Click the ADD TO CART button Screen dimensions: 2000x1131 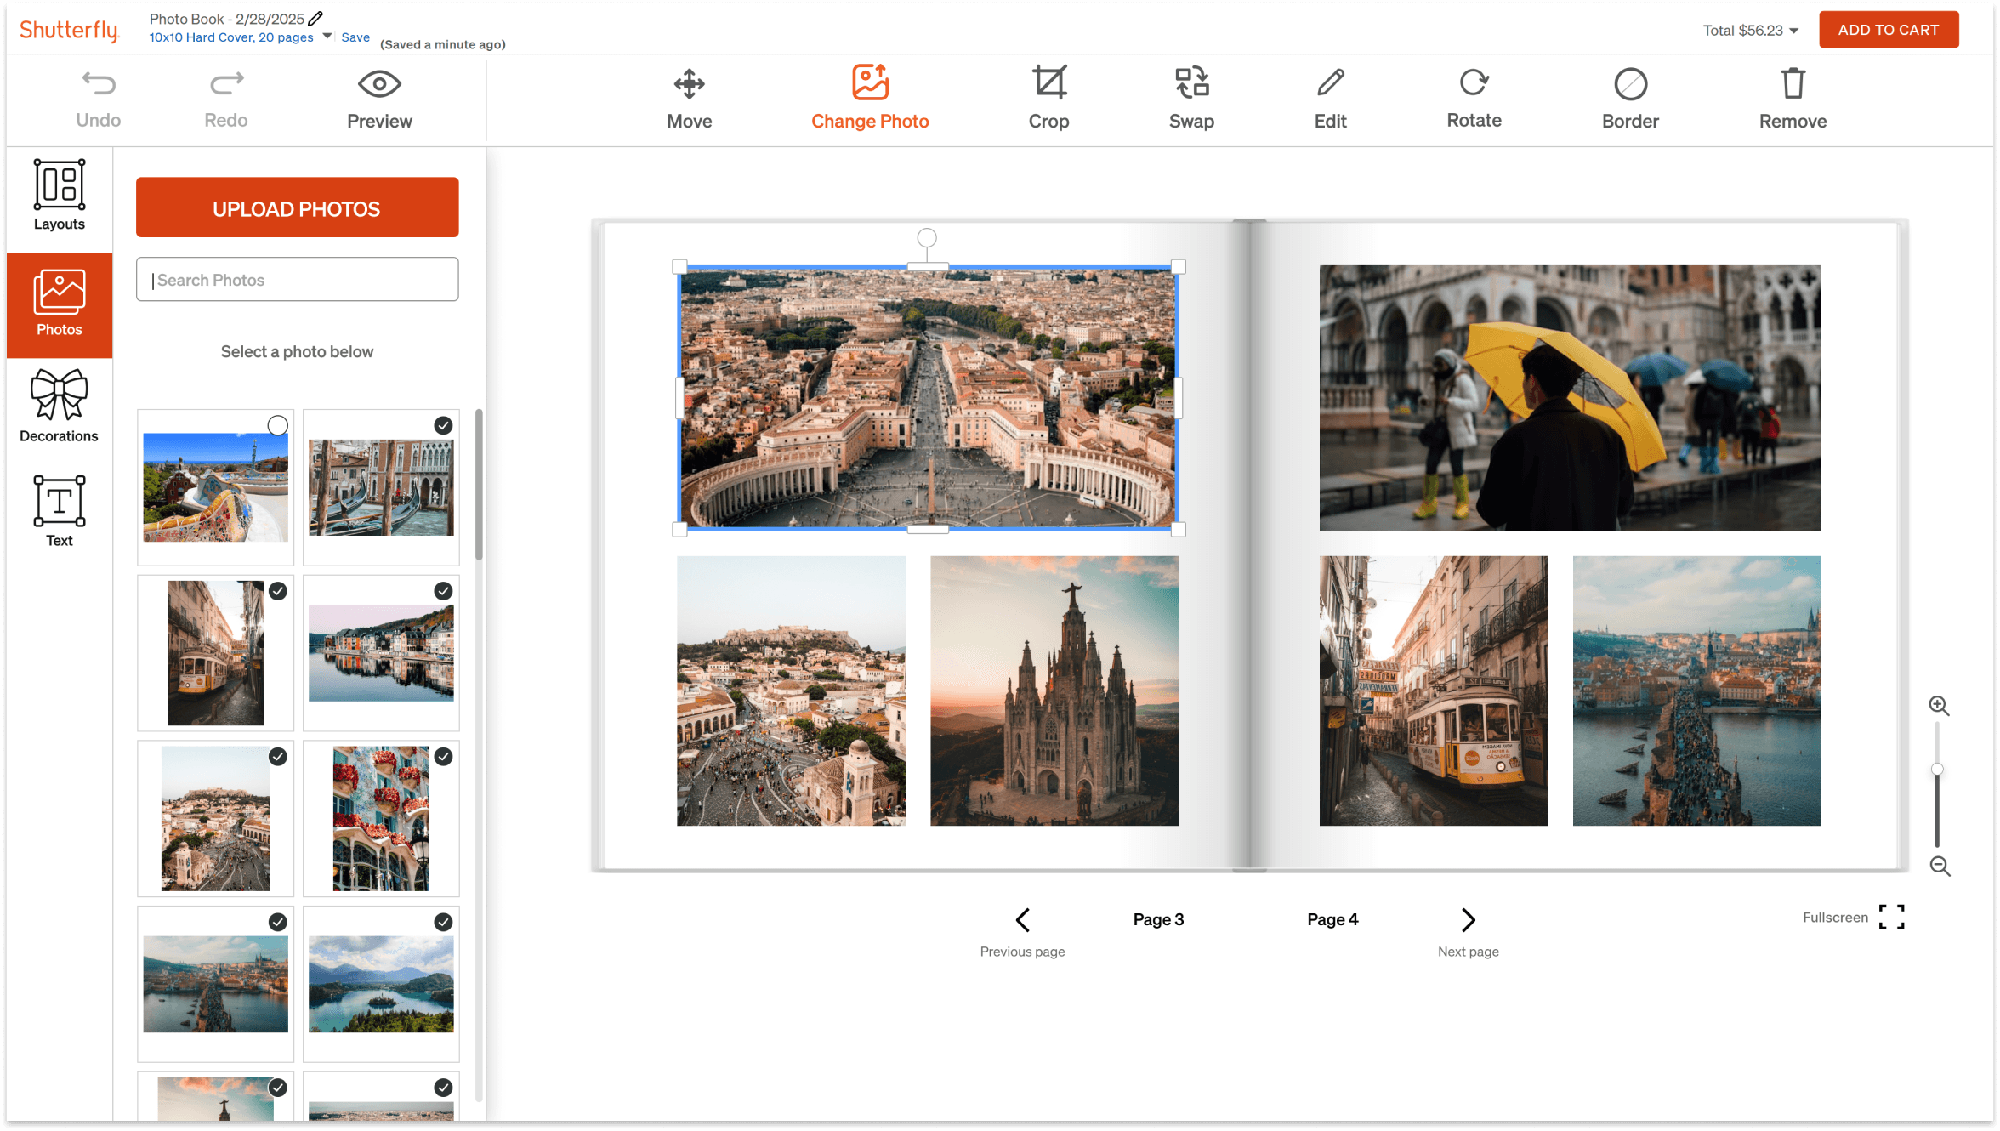tap(1888, 30)
